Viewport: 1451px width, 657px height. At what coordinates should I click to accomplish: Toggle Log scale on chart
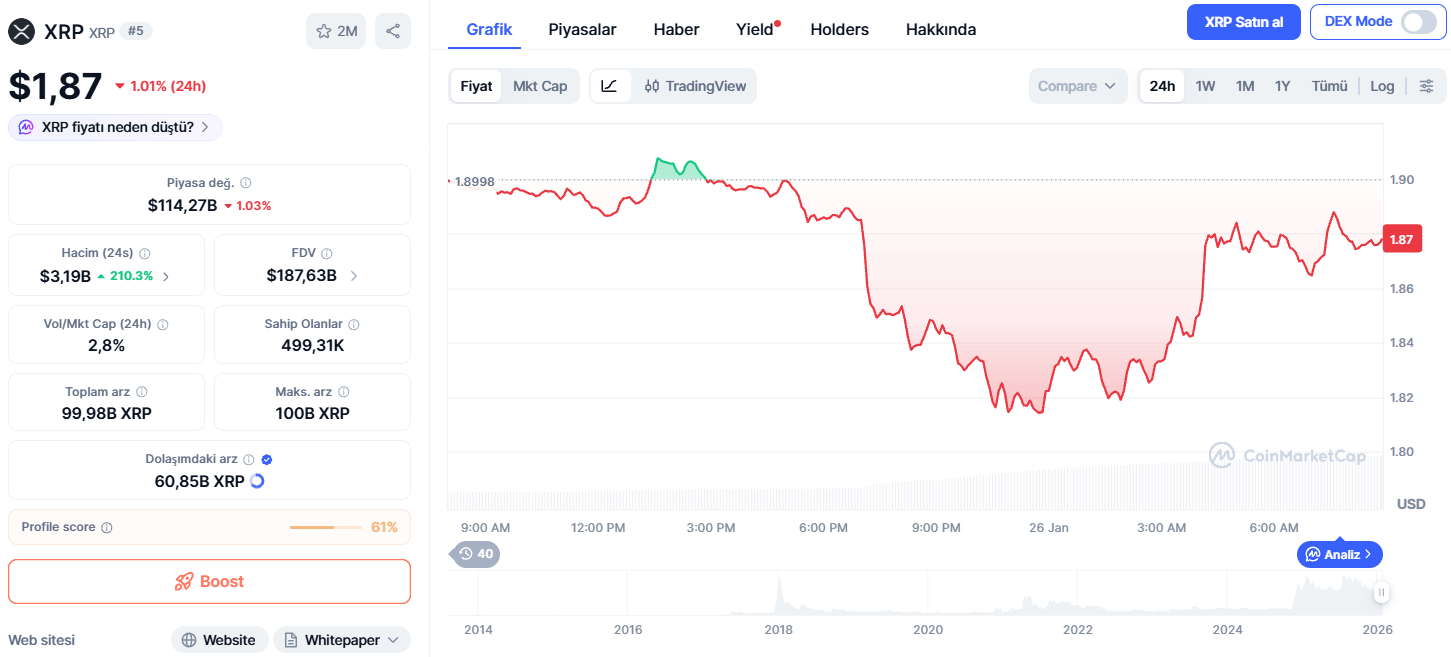(1382, 86)
